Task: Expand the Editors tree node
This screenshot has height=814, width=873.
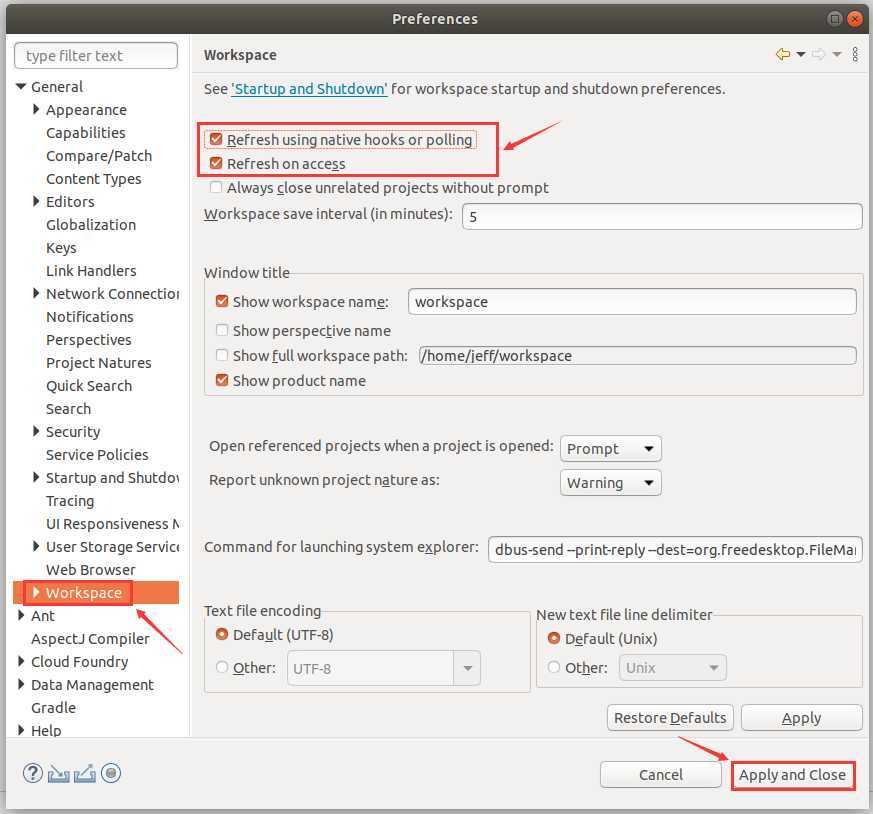Action: [36, 201]
